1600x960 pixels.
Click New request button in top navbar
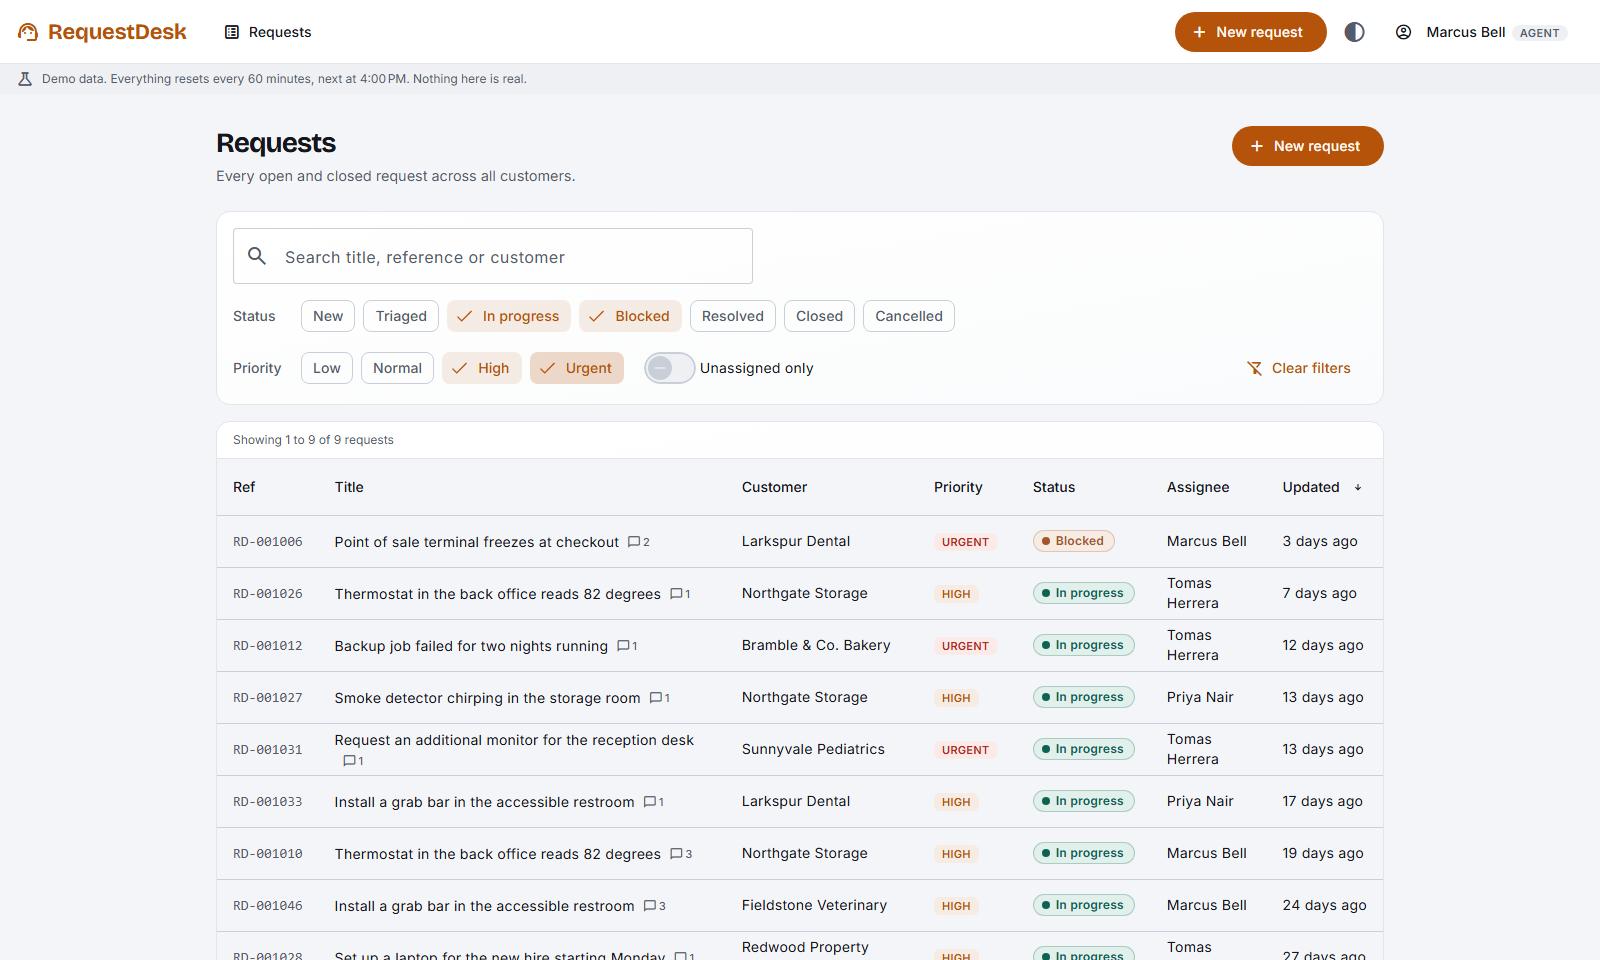click(1251, 32)
